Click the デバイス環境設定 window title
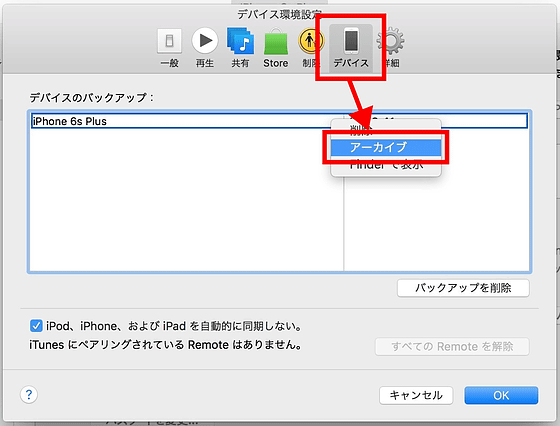 pyautogui.click(x=279, y=14)
